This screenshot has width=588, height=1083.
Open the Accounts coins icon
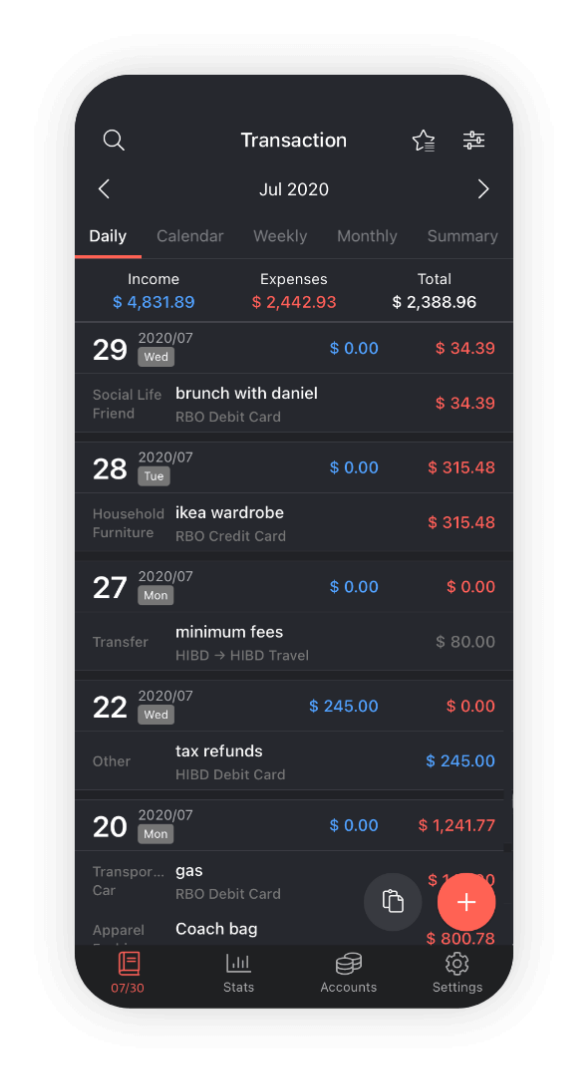tap(349, 963)
